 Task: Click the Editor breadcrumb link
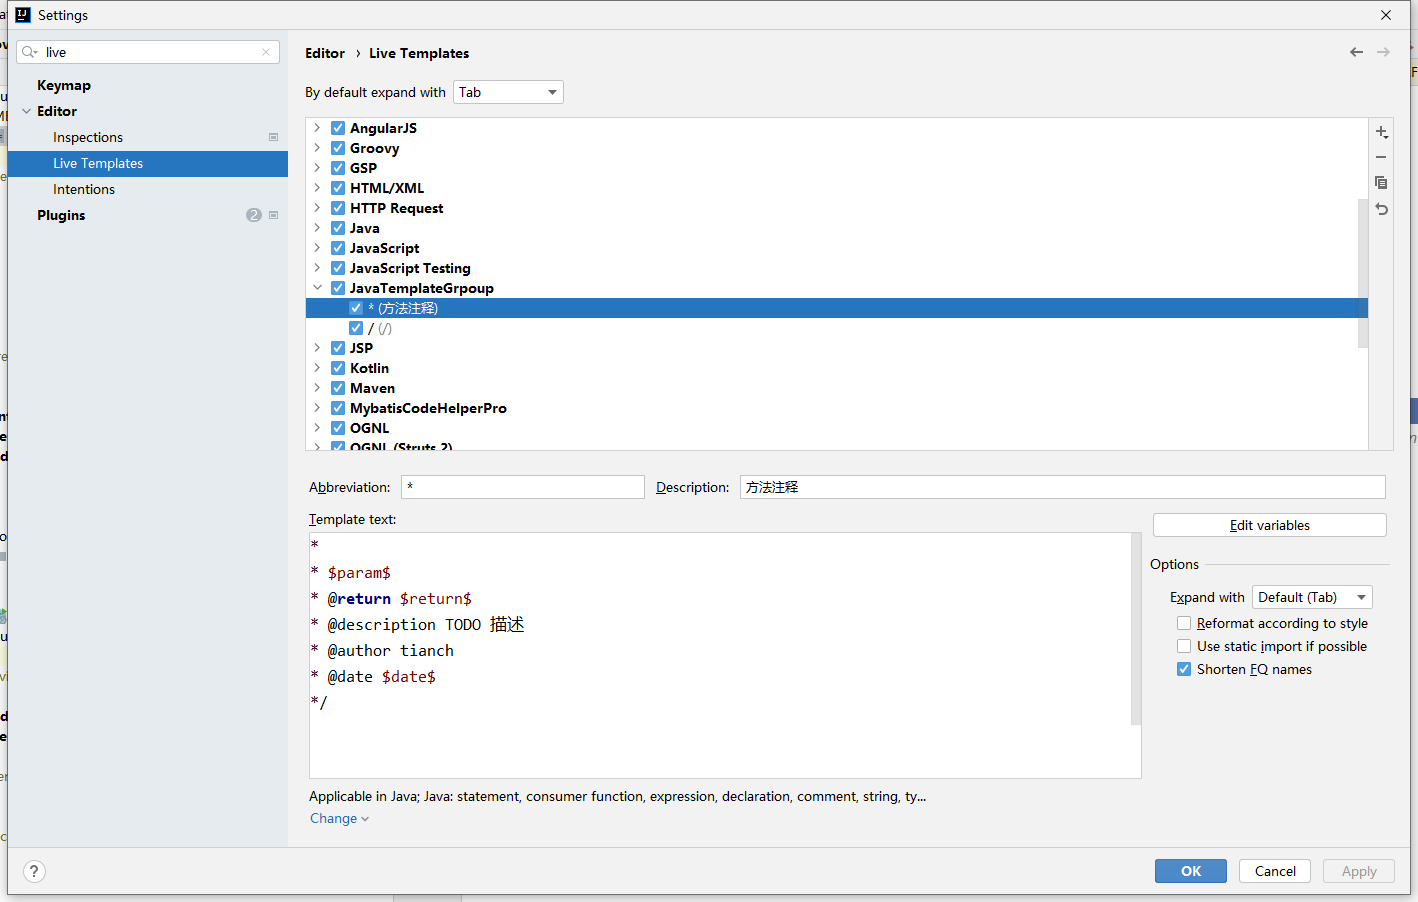325,53
